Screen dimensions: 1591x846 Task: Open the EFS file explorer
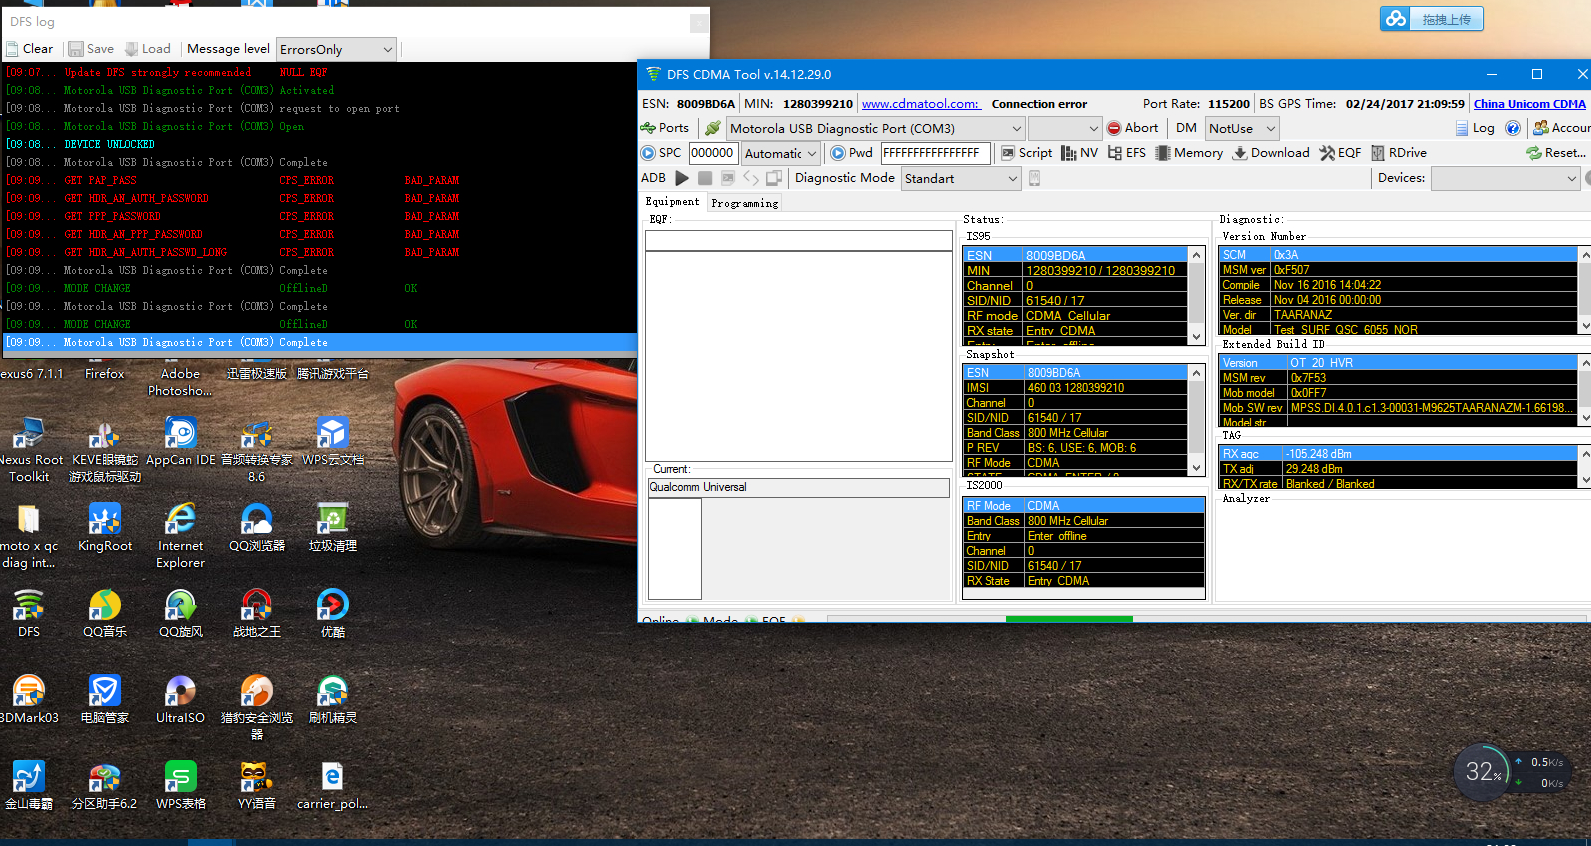[1126, 153]
